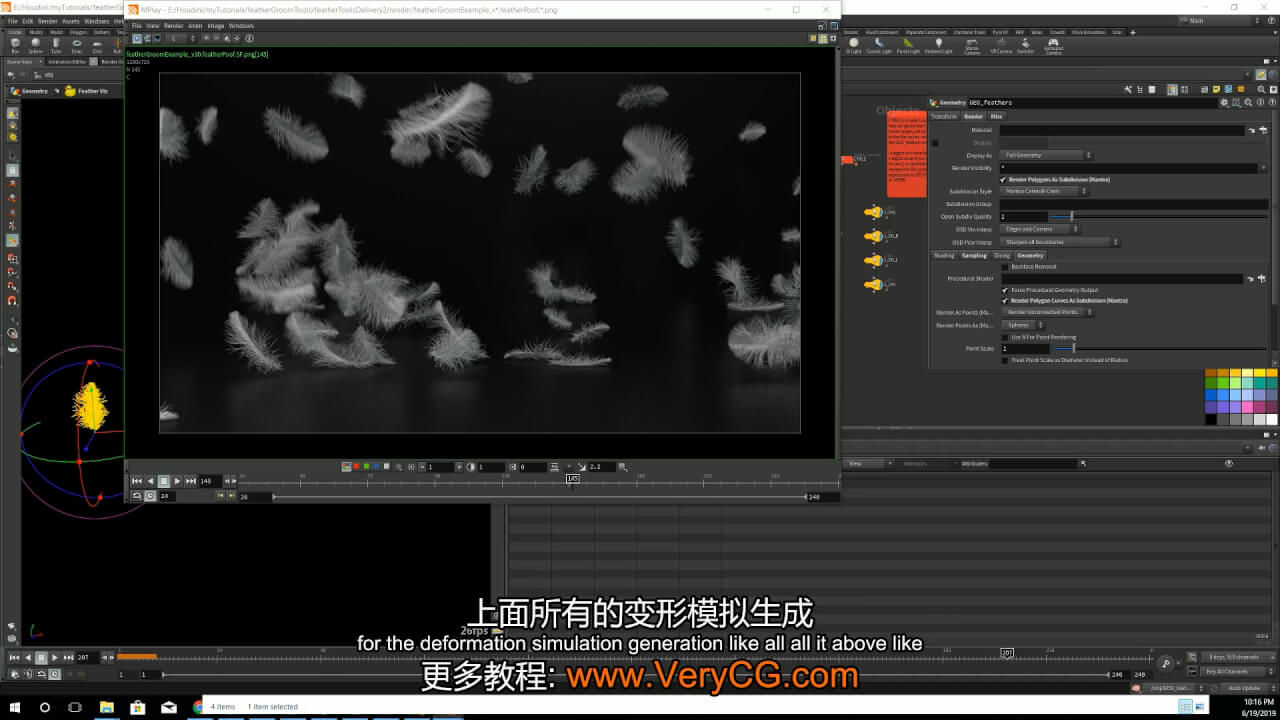1280x720 pixels.
Task: Click the Point Scale slider
Action: [x=1158, y=348]
